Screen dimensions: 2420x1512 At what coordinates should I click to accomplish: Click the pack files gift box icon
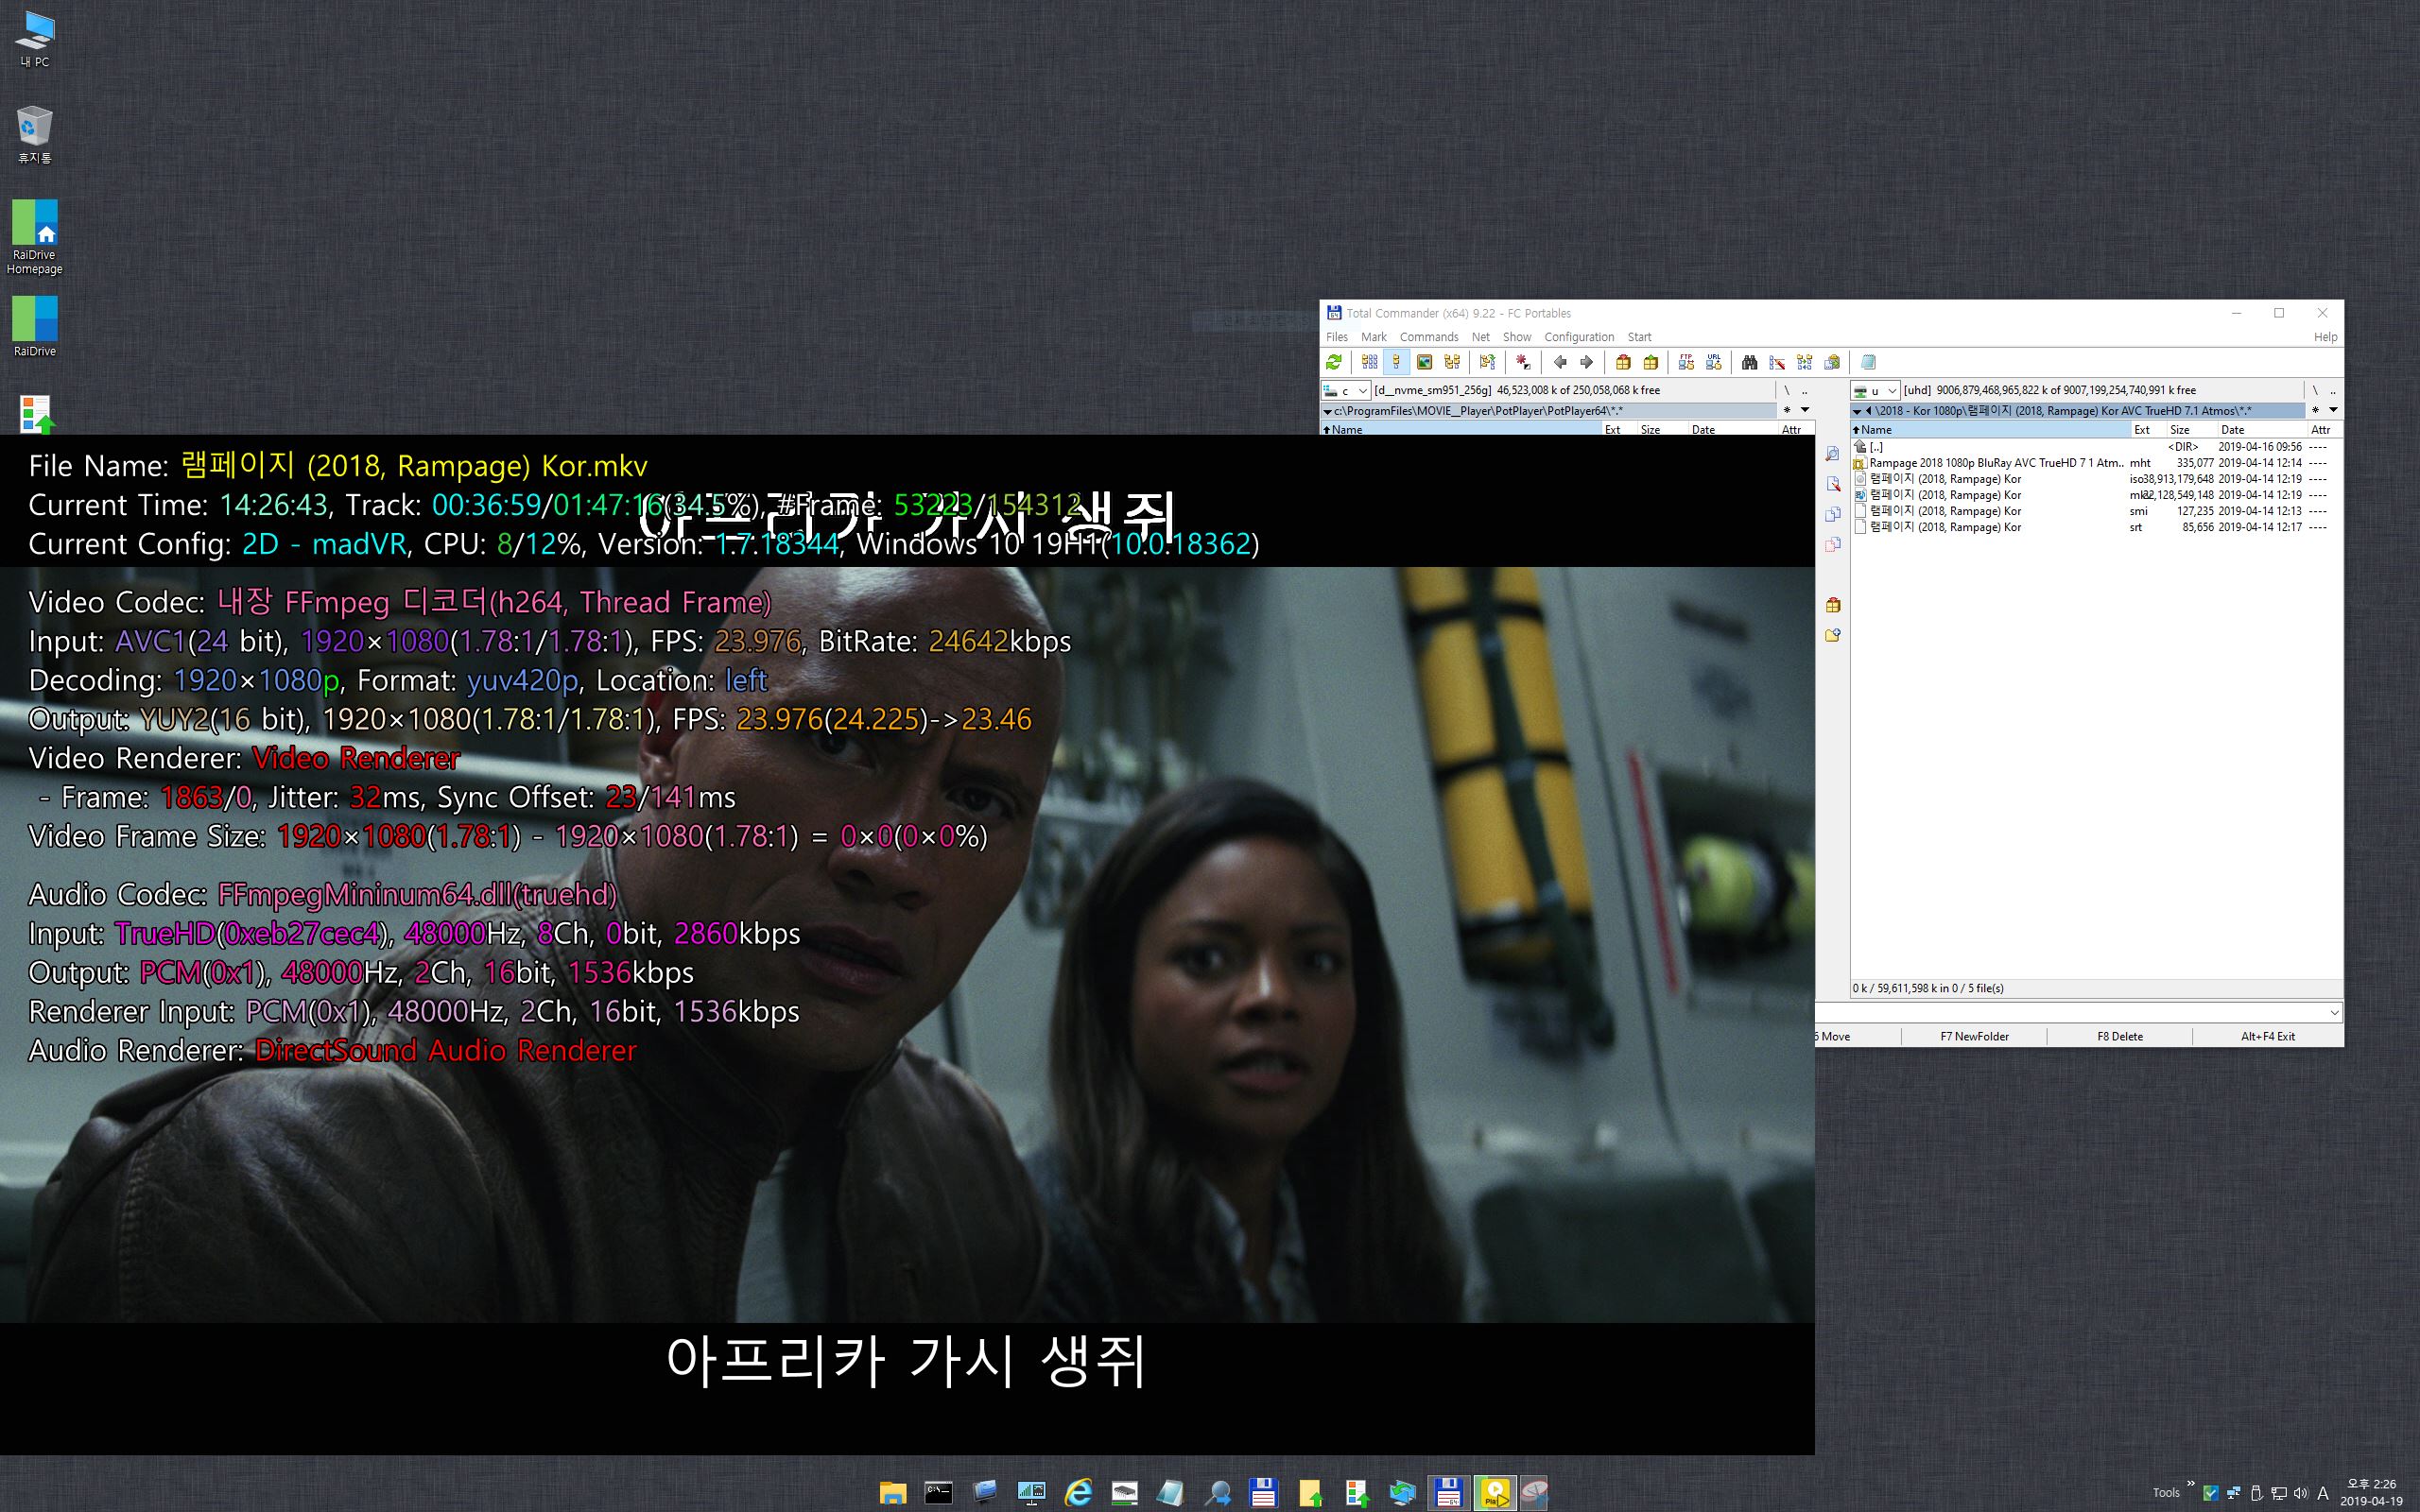coord(1623,362)
